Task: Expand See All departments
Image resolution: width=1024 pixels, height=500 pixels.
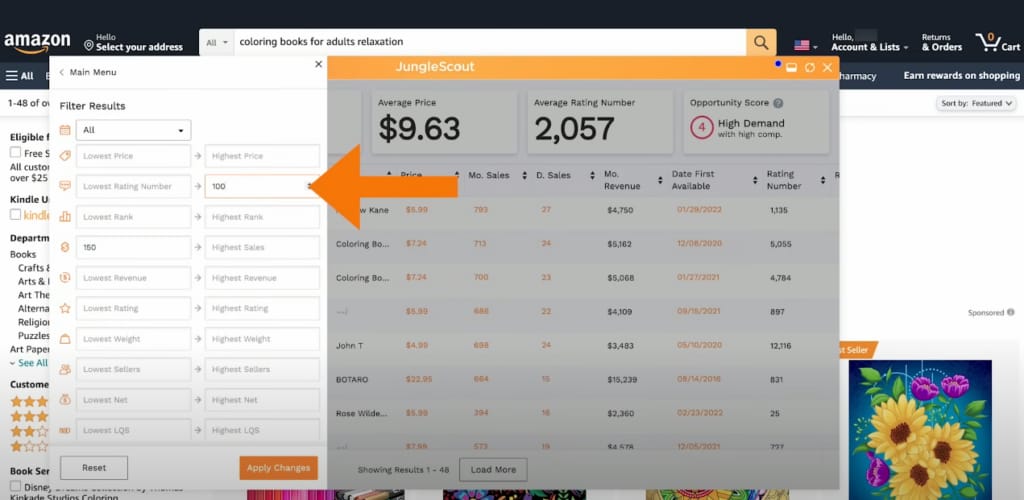Action: (x=29, y=363)
